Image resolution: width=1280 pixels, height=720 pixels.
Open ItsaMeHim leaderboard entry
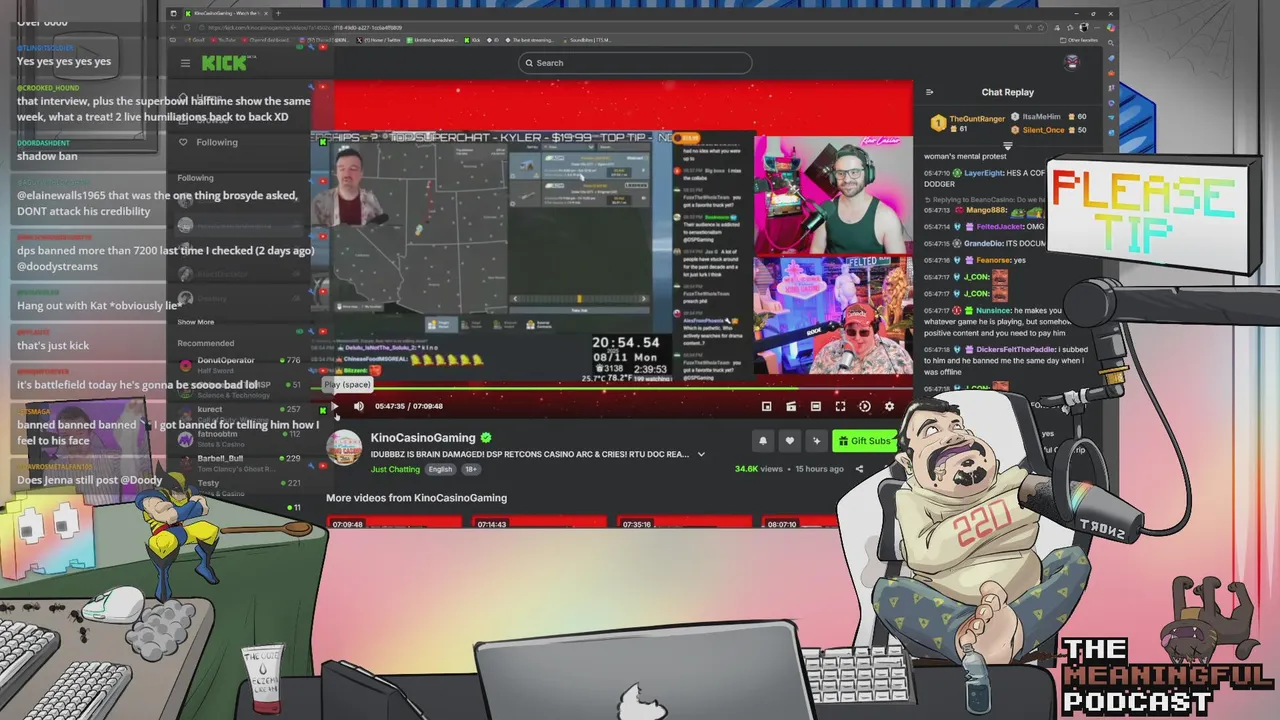tap(1050, 117)
